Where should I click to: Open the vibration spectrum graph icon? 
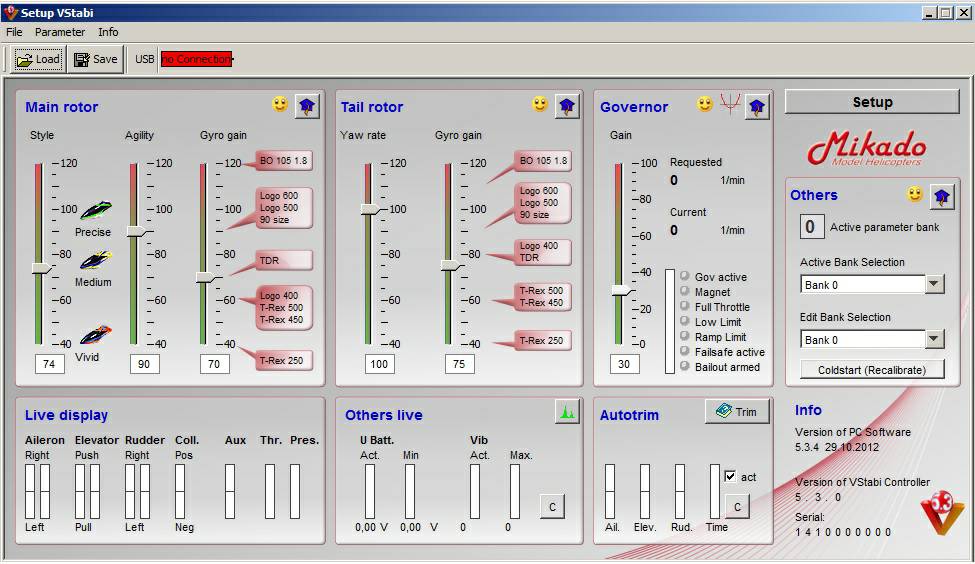tap(567, 411)
